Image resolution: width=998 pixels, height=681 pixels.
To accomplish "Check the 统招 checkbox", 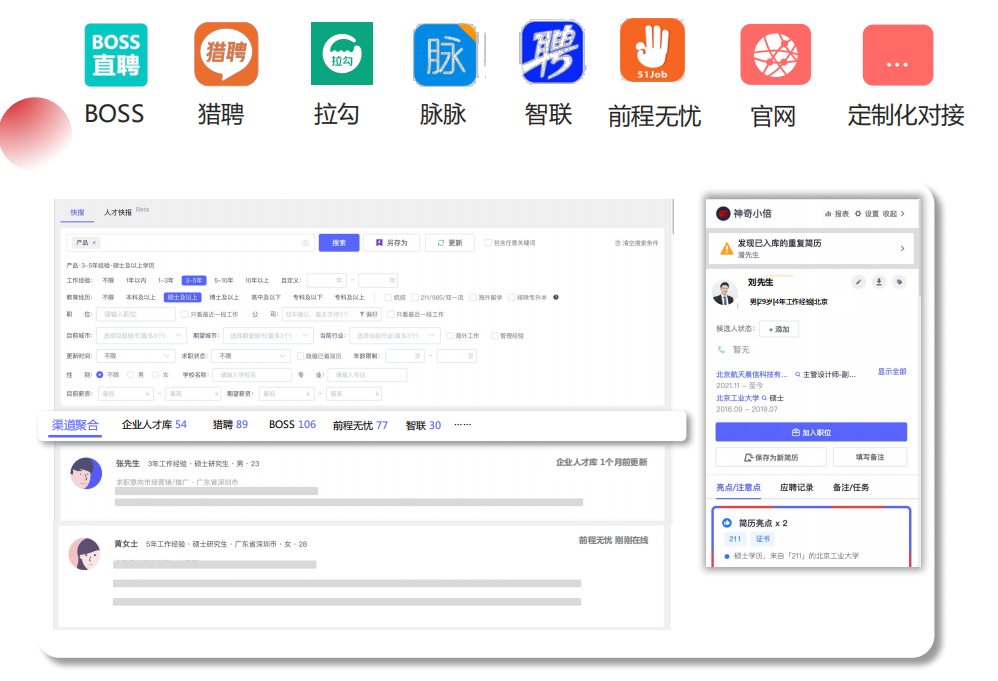I will (x=388, y=297).
